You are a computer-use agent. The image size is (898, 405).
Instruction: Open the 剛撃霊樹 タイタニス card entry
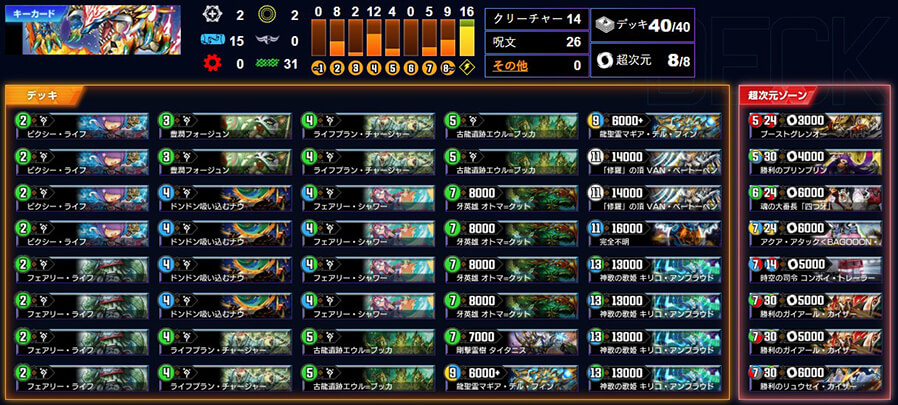(510, 343)
